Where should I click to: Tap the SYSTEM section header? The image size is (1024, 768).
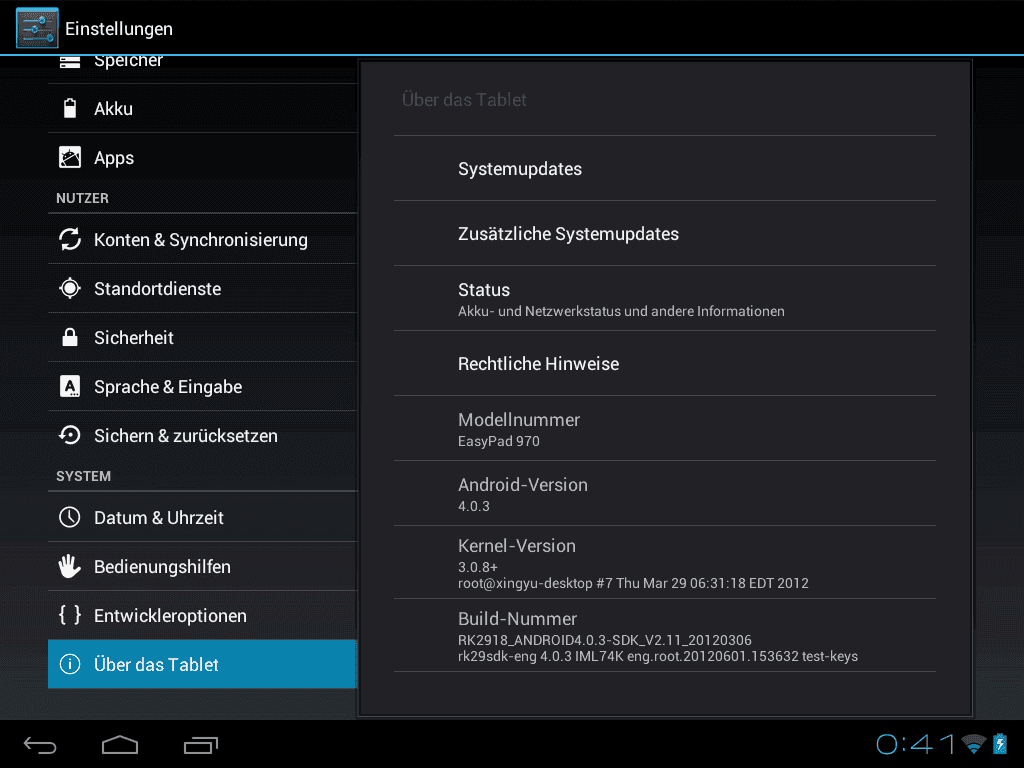point(84,476)
